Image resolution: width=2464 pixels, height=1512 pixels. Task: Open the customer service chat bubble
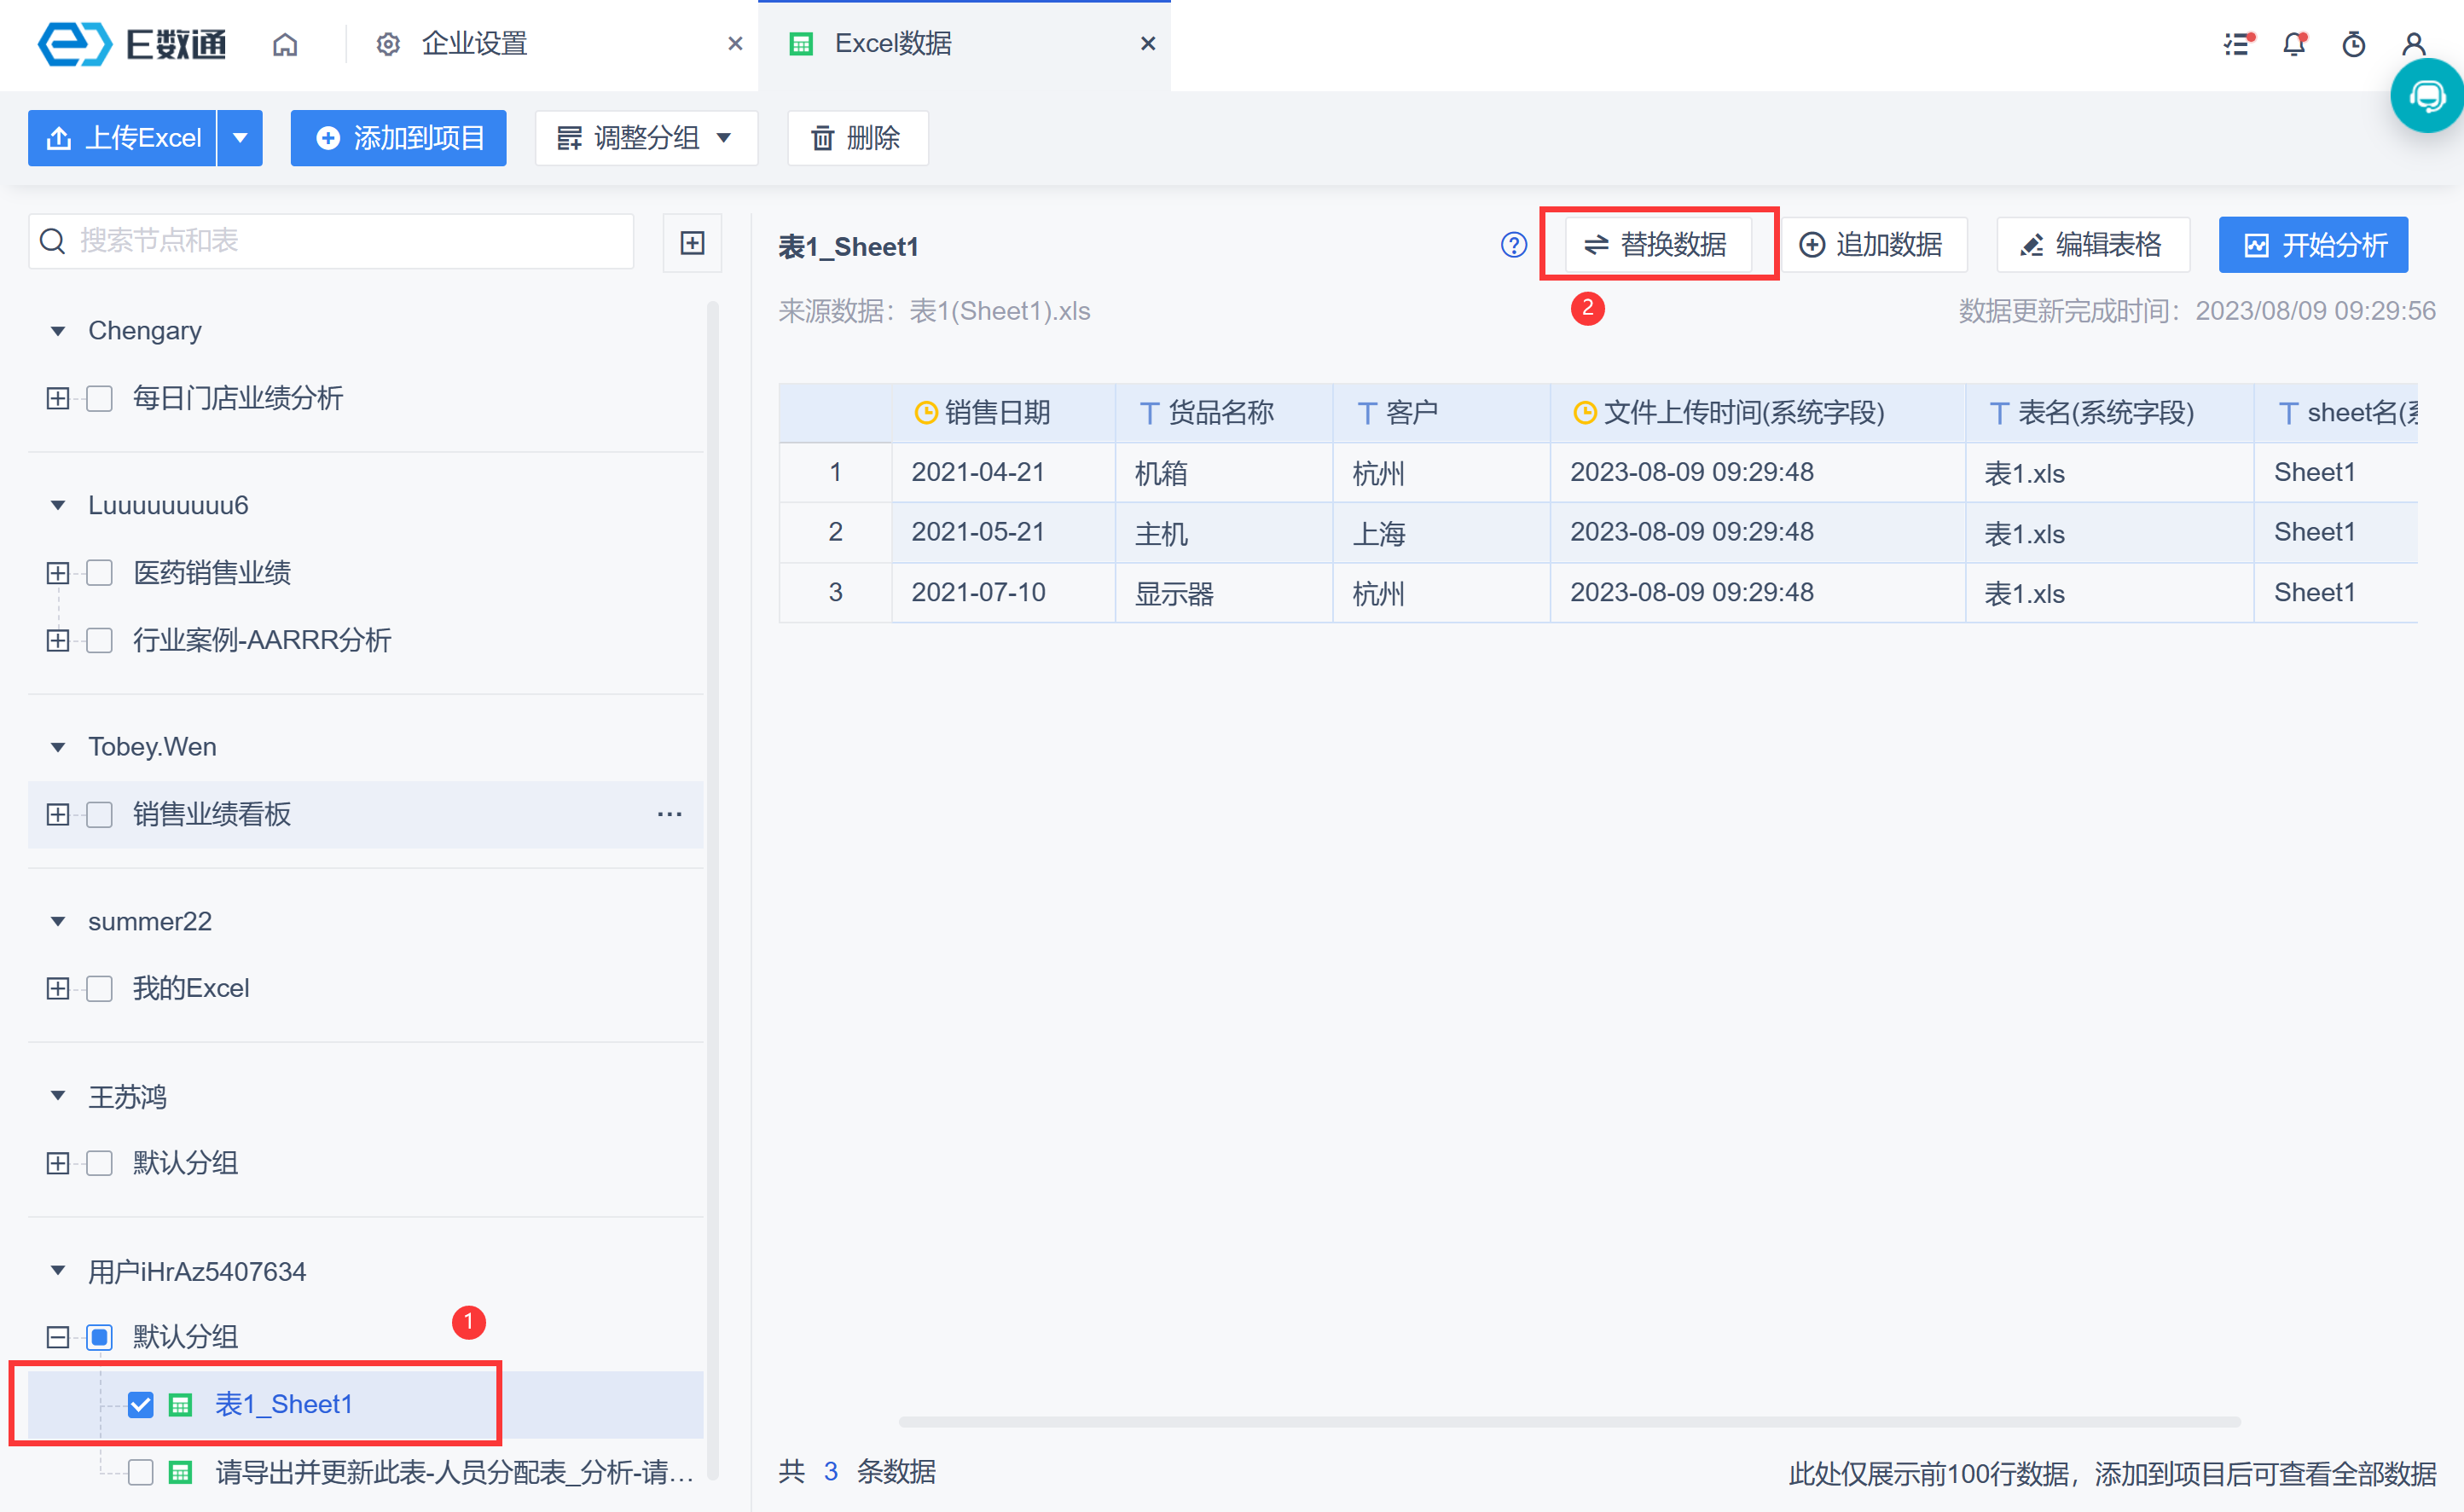2427,97
